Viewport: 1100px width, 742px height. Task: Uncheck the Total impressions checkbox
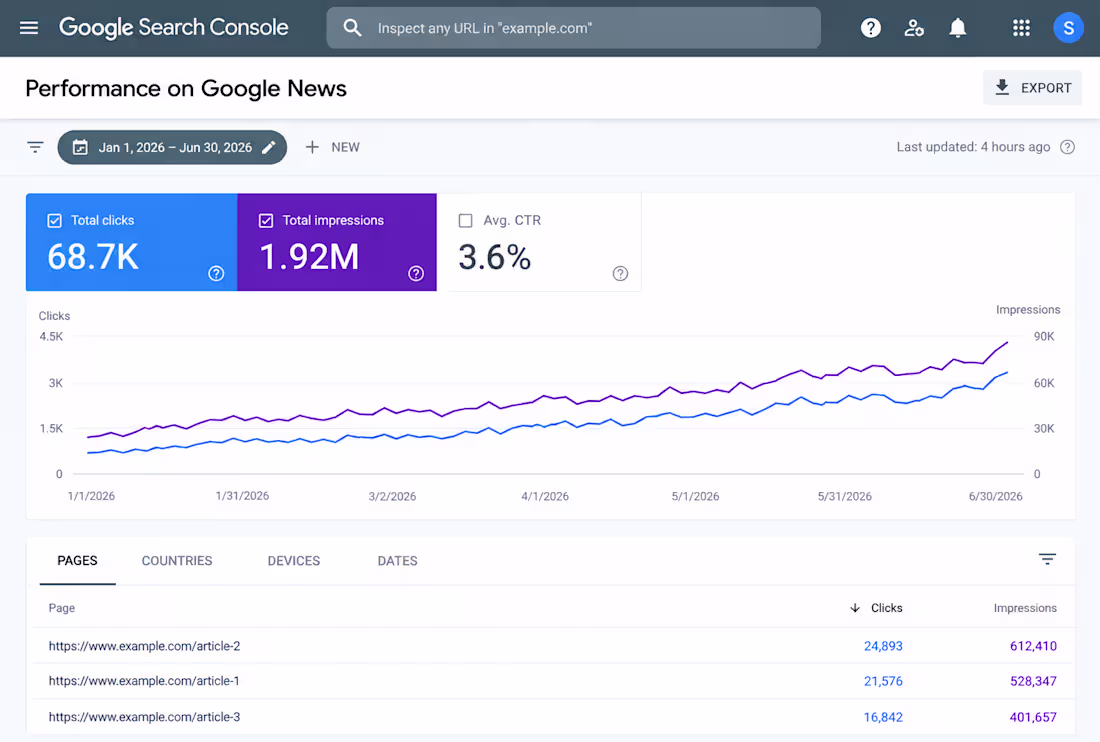tap(266, 221)
